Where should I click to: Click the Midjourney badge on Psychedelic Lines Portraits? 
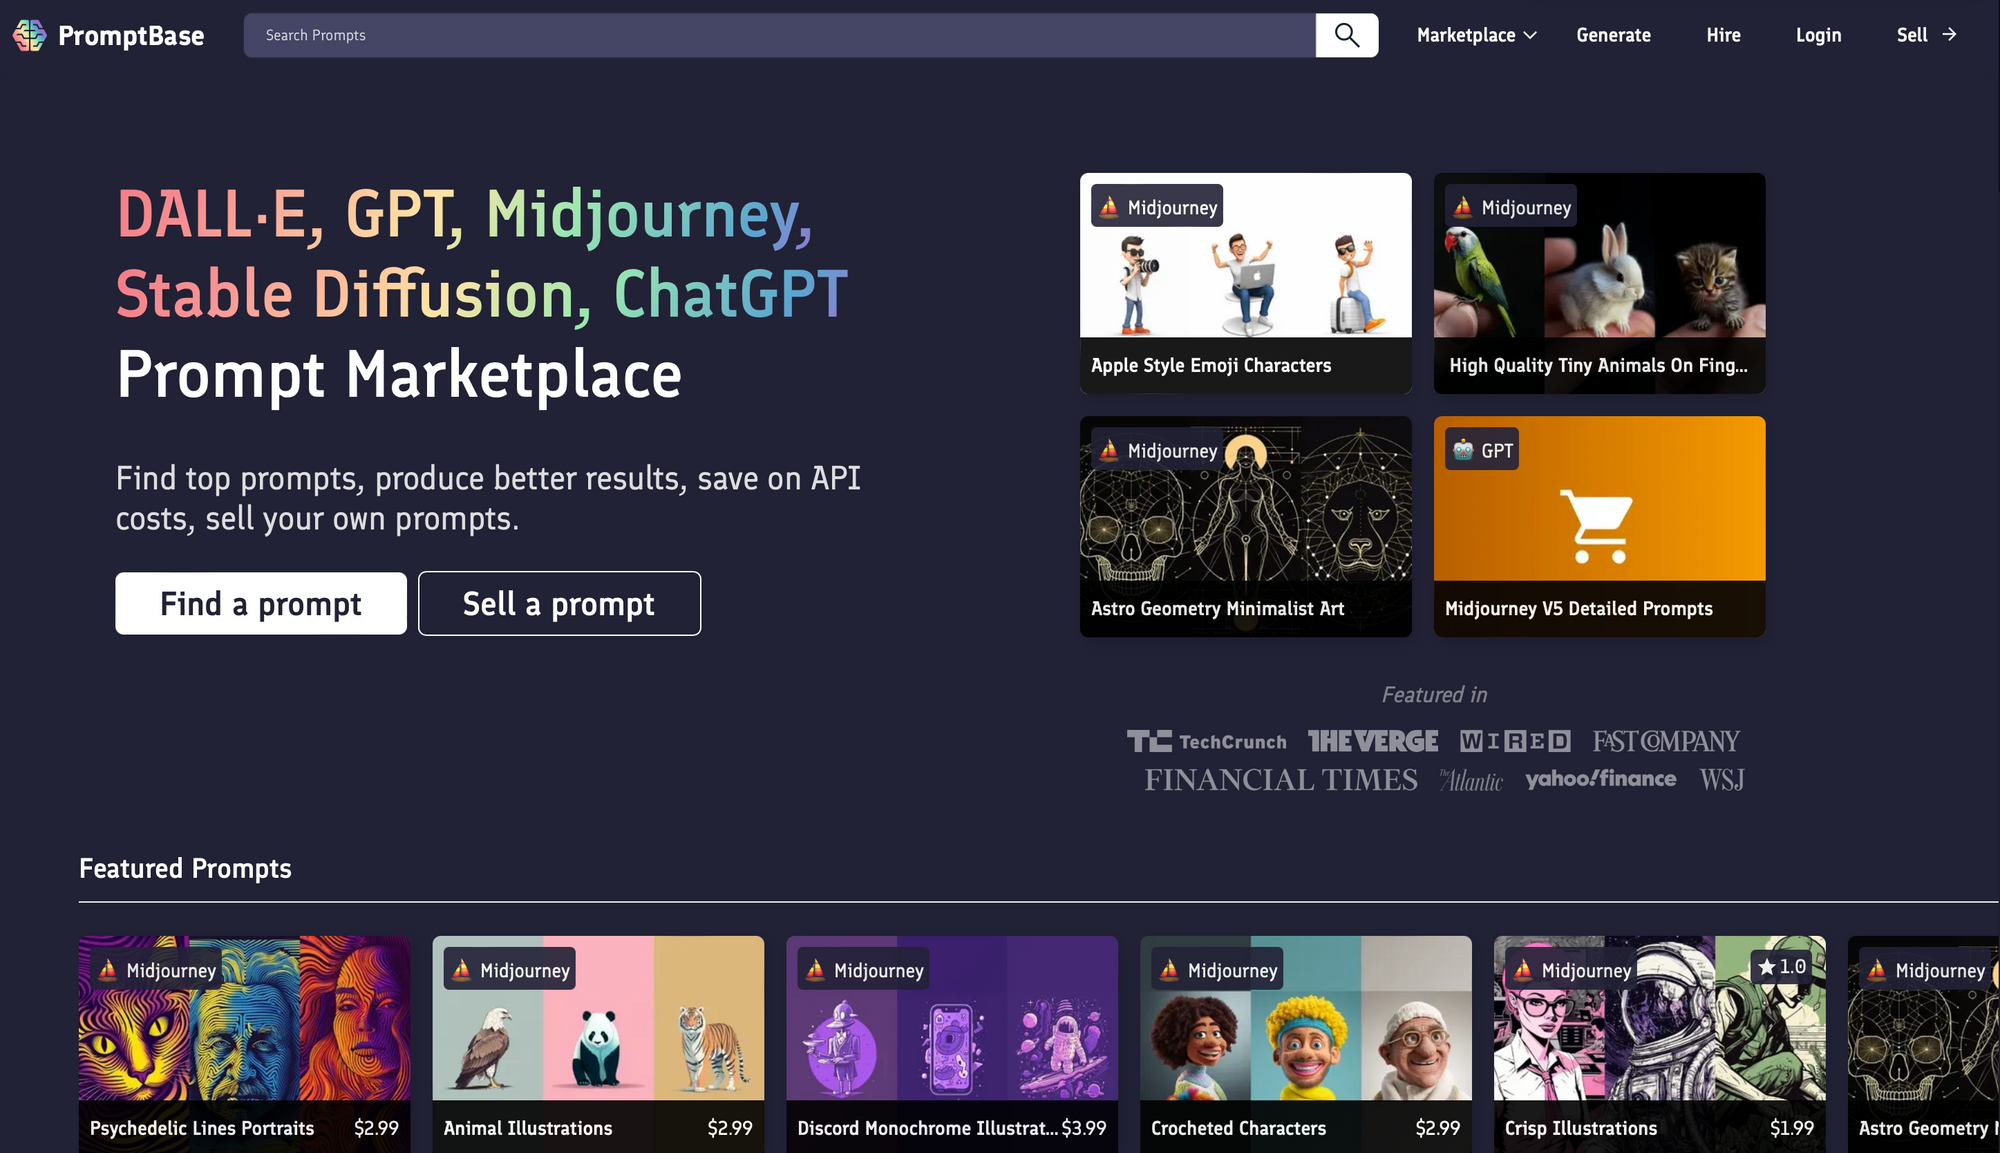pyautogui.click(x=154, y=969)
